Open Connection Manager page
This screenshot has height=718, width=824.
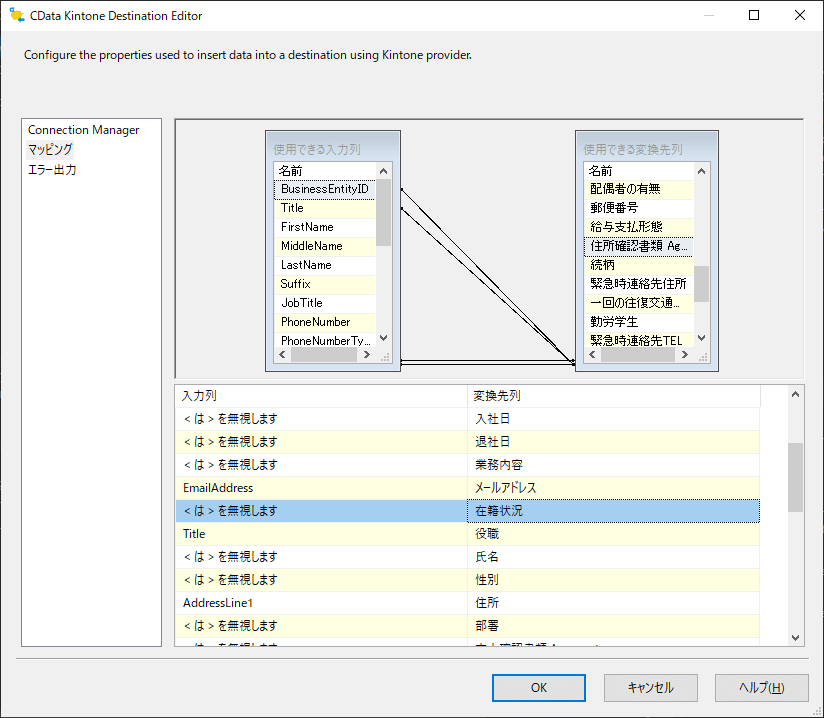click(83, 130)
